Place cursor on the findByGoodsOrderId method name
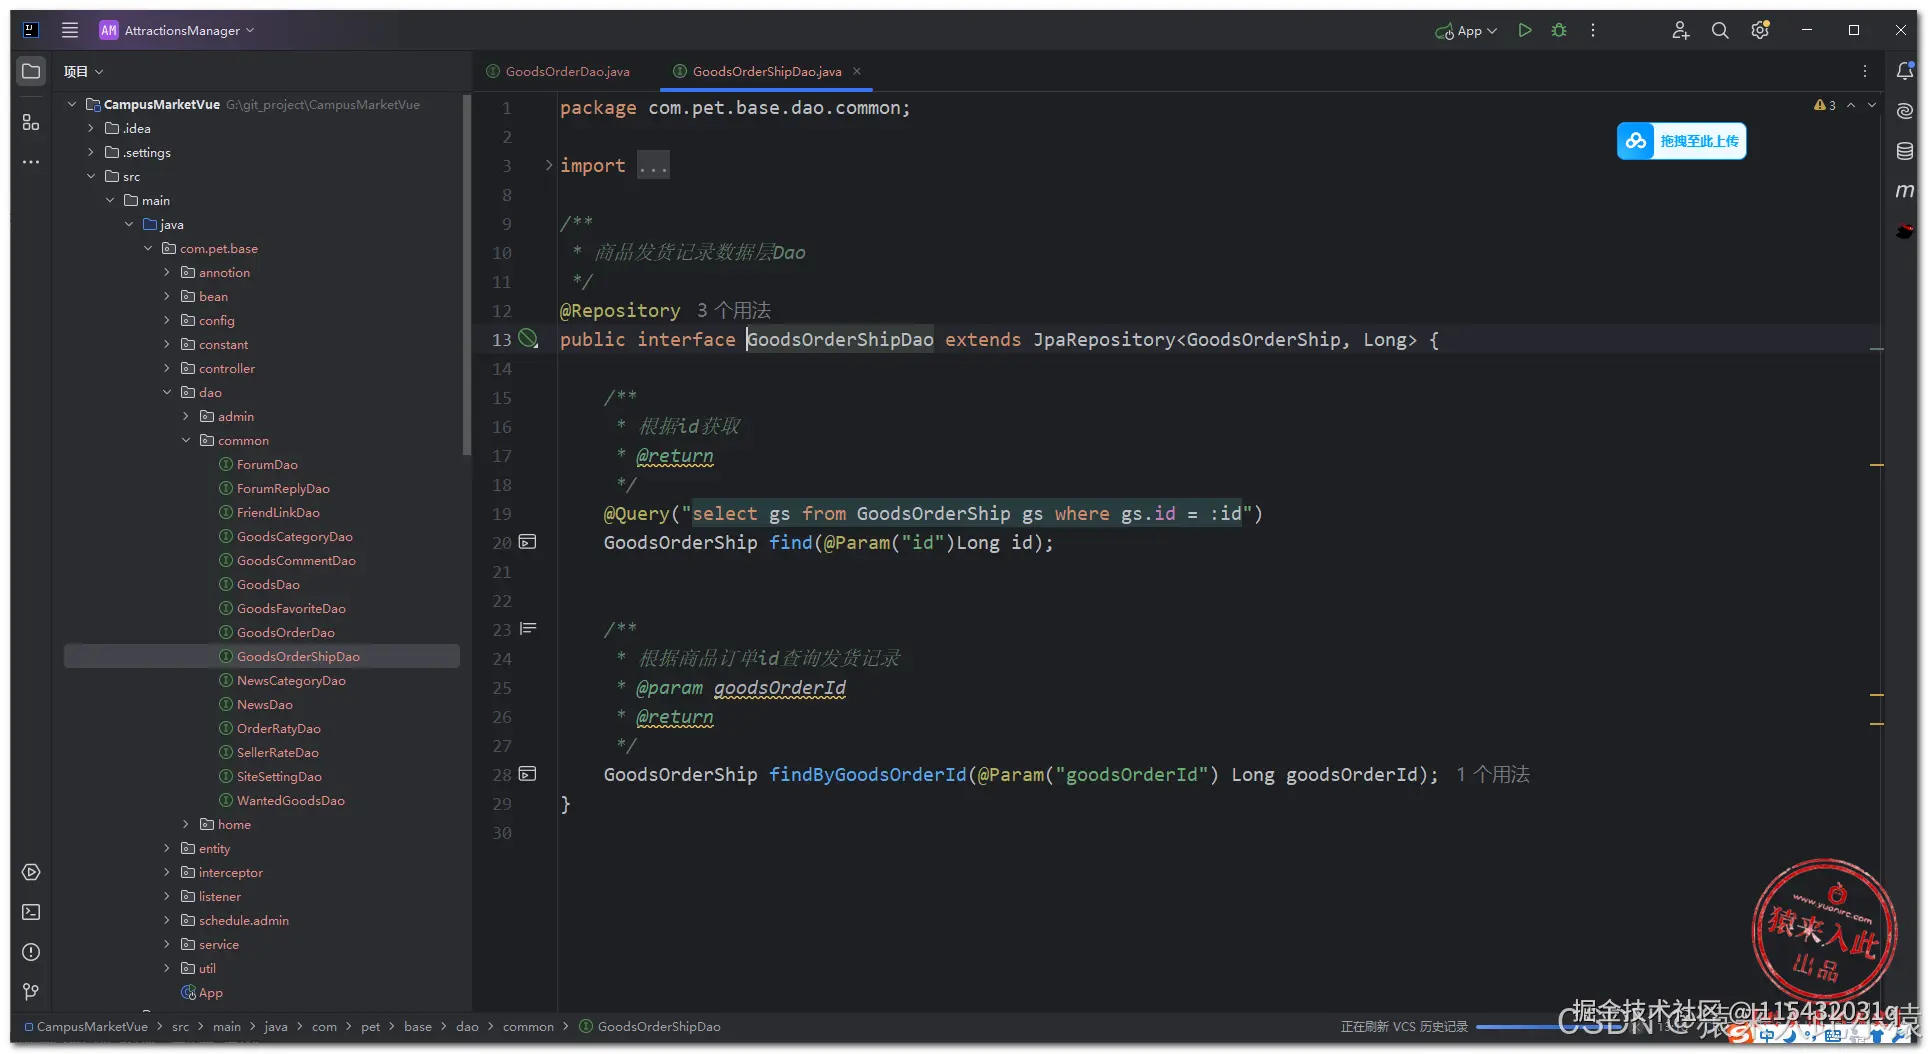The width and height of the screenshot is (1928, 1054). pos(867,774)
